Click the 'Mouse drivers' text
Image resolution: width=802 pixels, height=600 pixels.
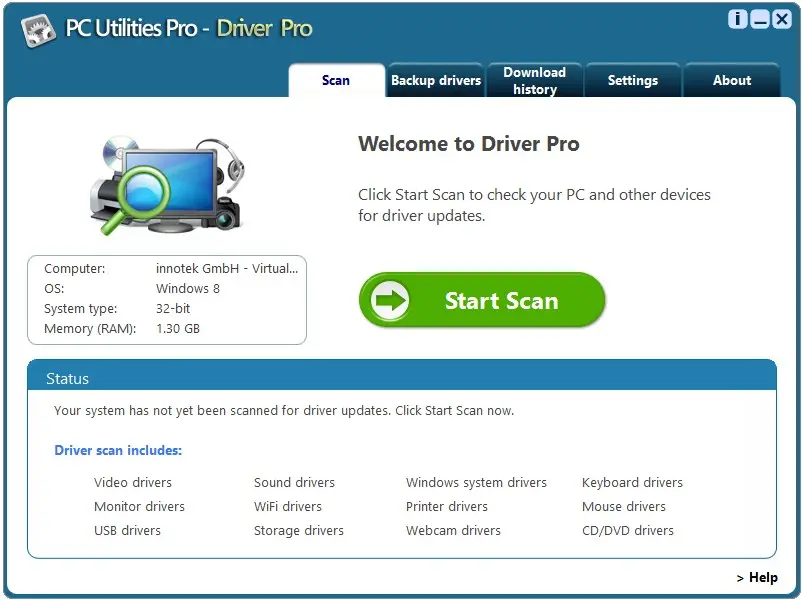coord(624,506)
